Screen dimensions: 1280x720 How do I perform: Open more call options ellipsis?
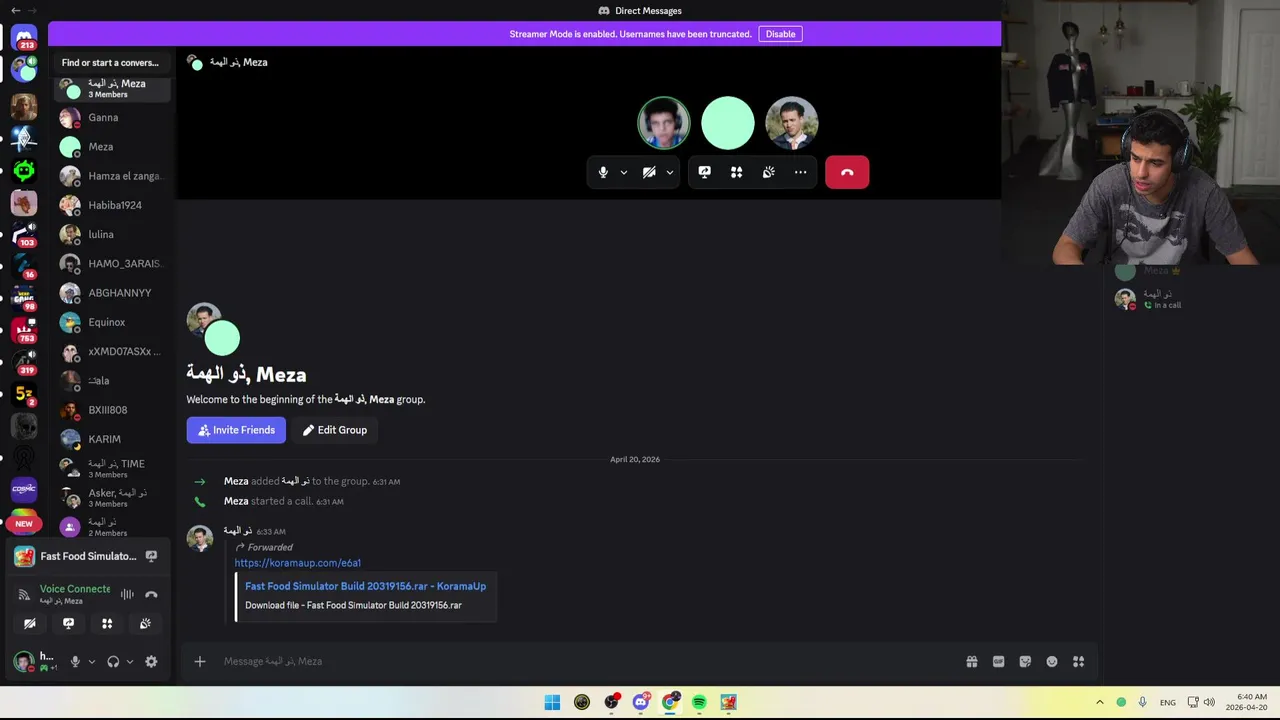click(x=800, y=172)
